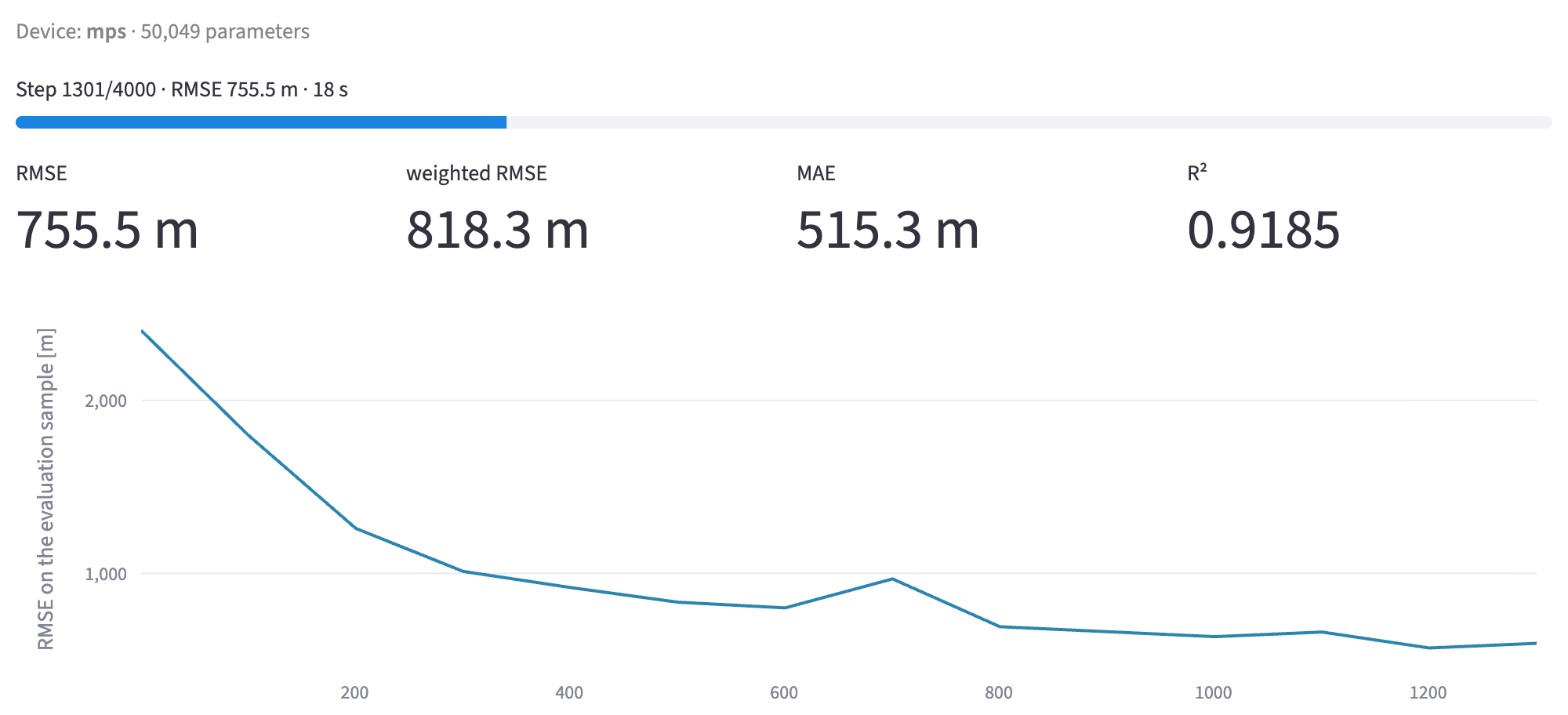Click the Device mps parameters caption

(x=163, y=31)
